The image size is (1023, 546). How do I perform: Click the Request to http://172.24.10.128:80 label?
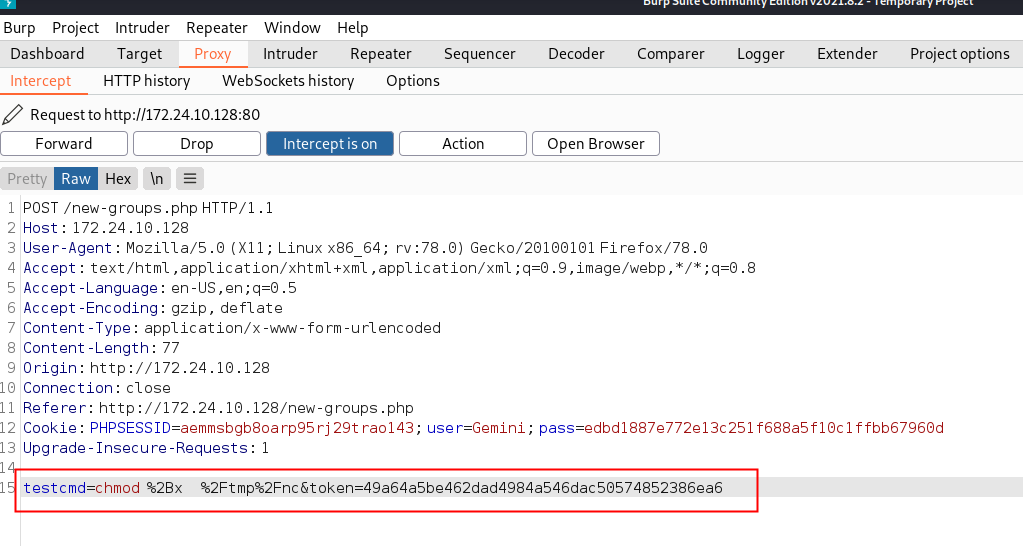pyautogui.click(x=145, y=115)
